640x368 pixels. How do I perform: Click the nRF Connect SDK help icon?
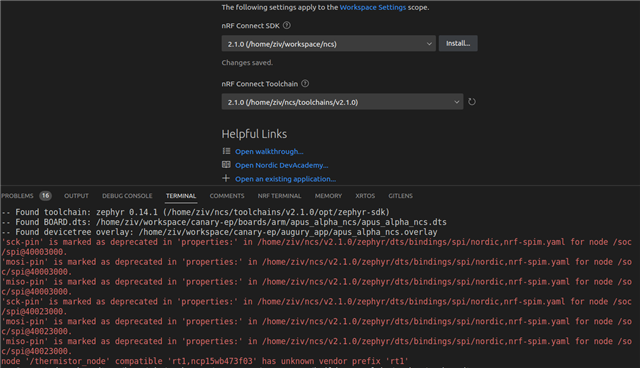point(287,25)
